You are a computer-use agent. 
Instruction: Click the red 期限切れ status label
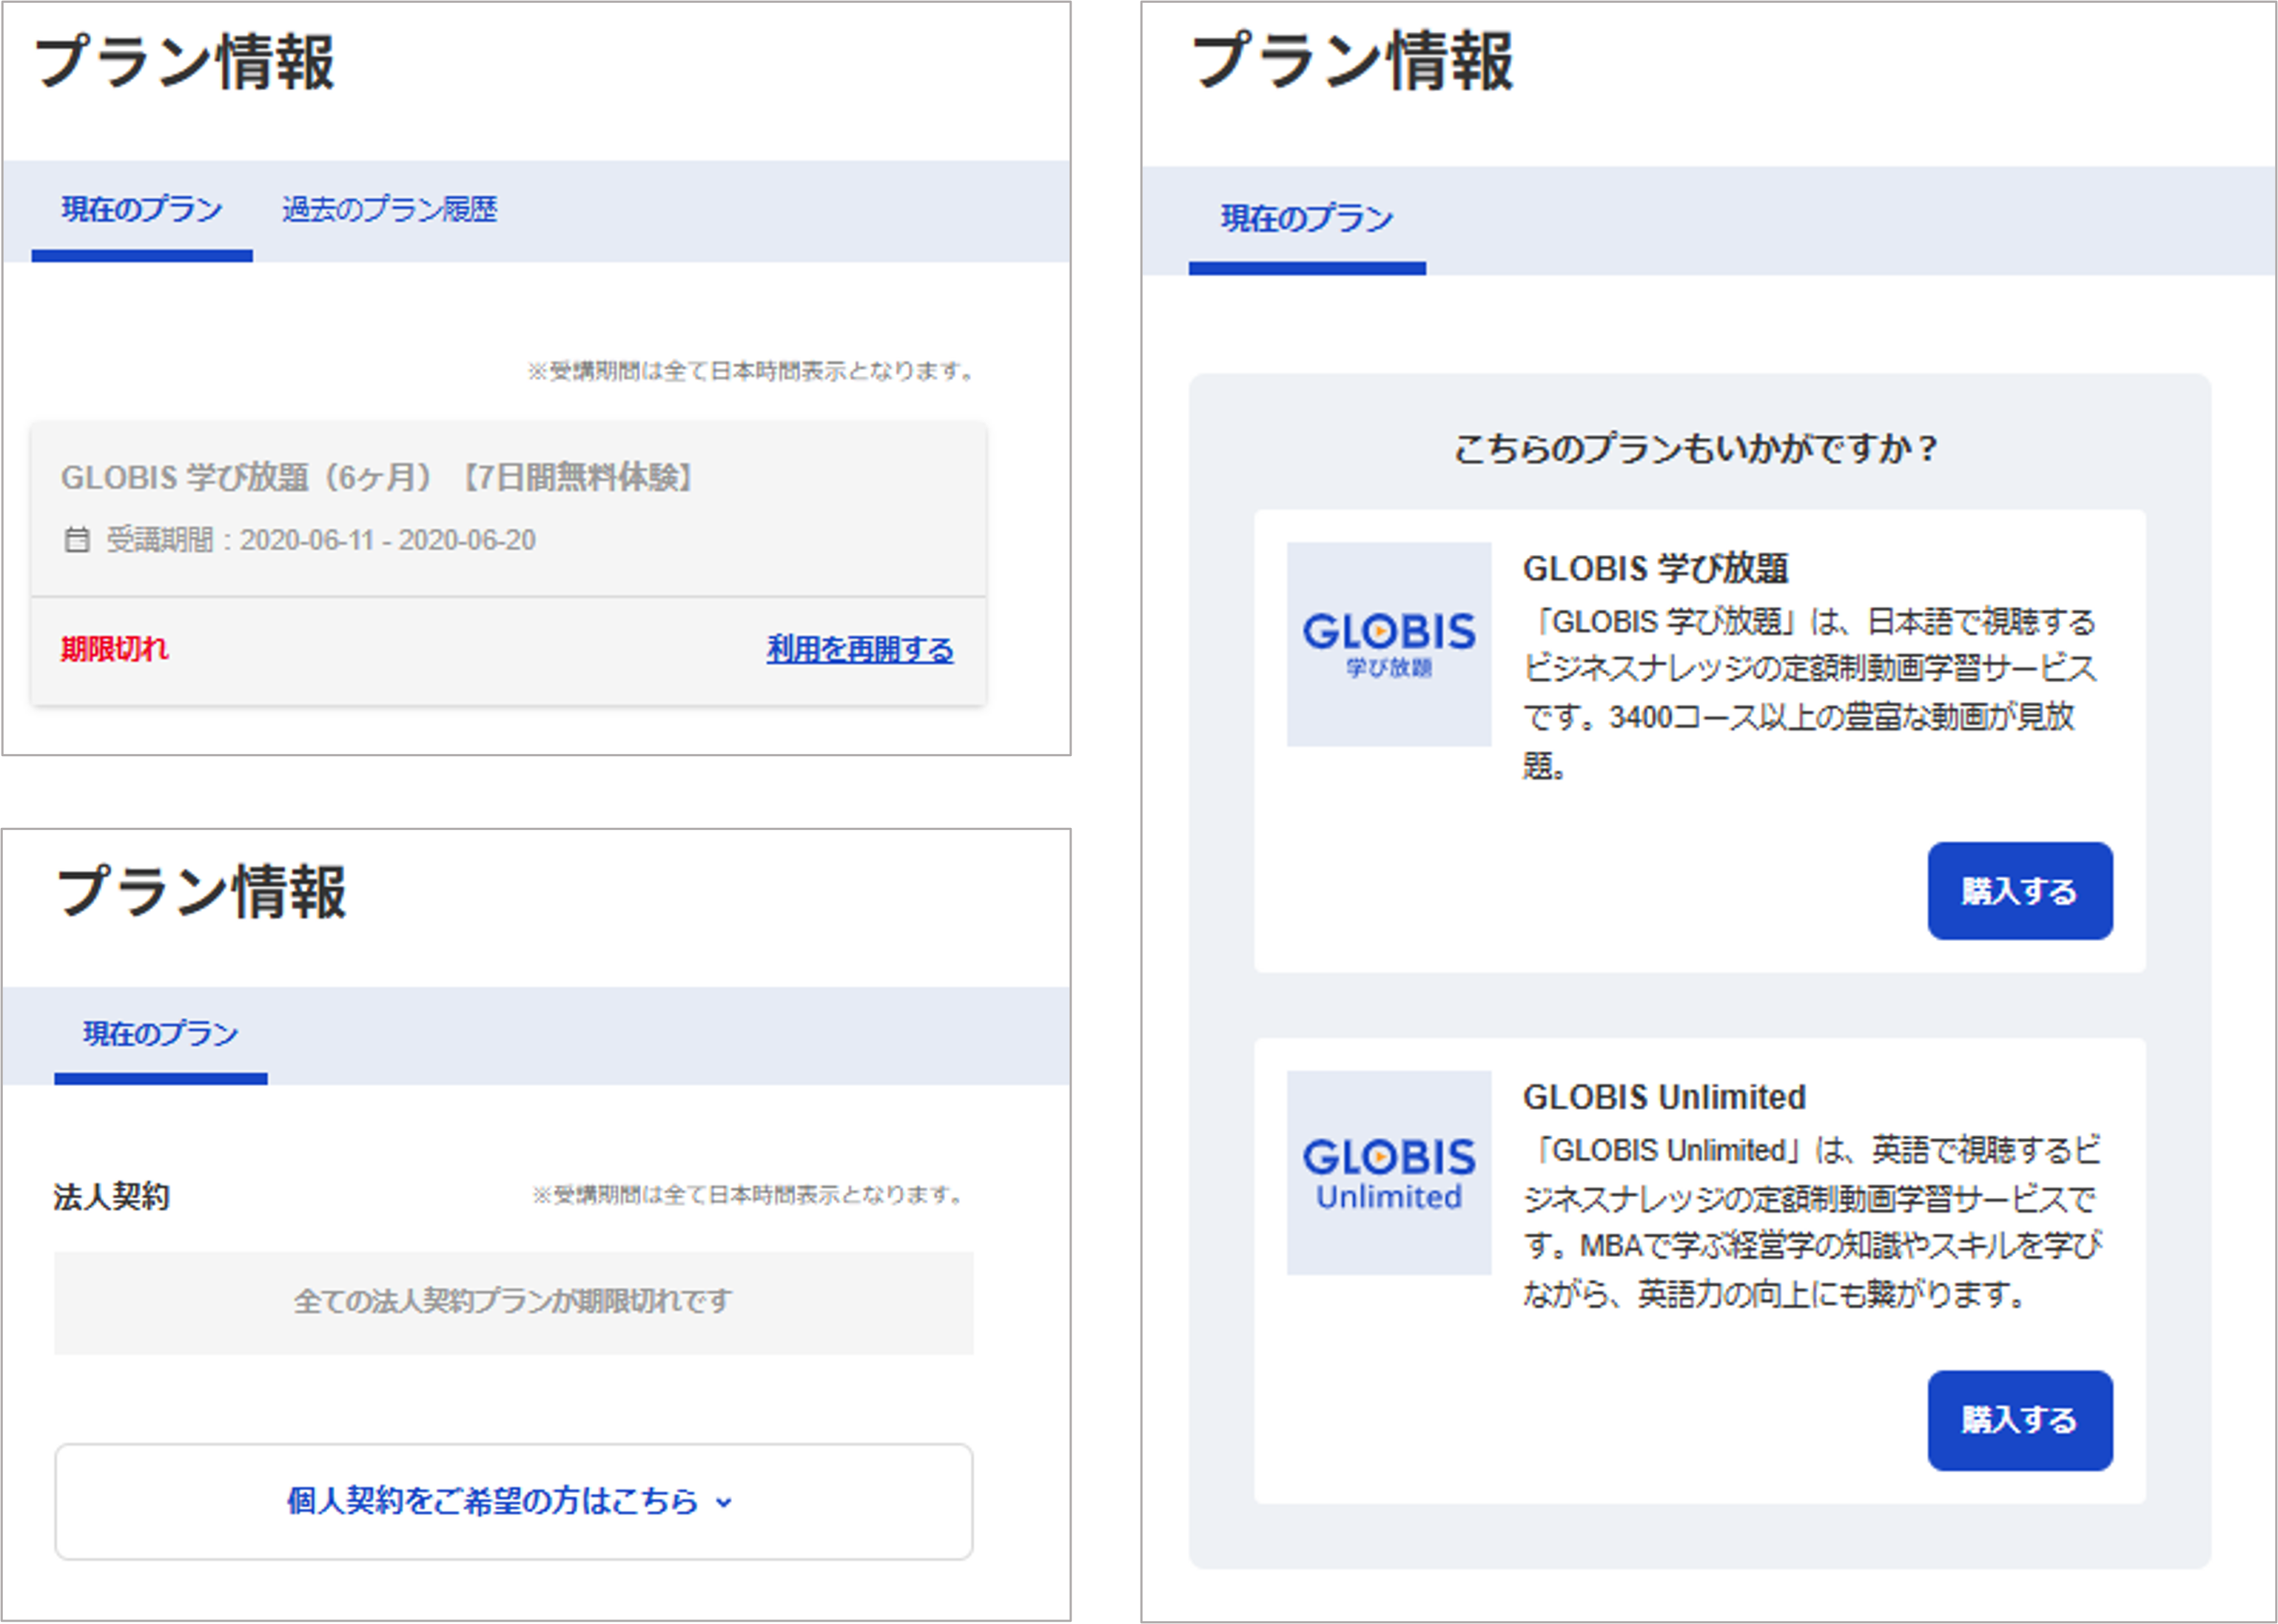pos(115,650)
